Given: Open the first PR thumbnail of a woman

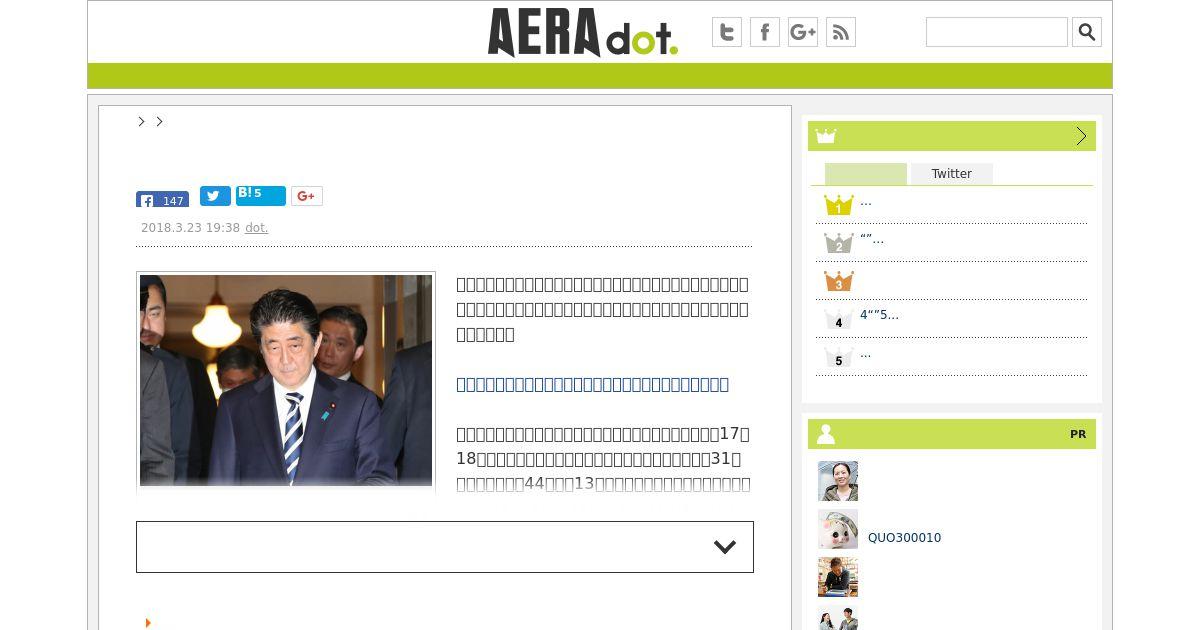Looking at the screenshot, I should coord(838,481).
